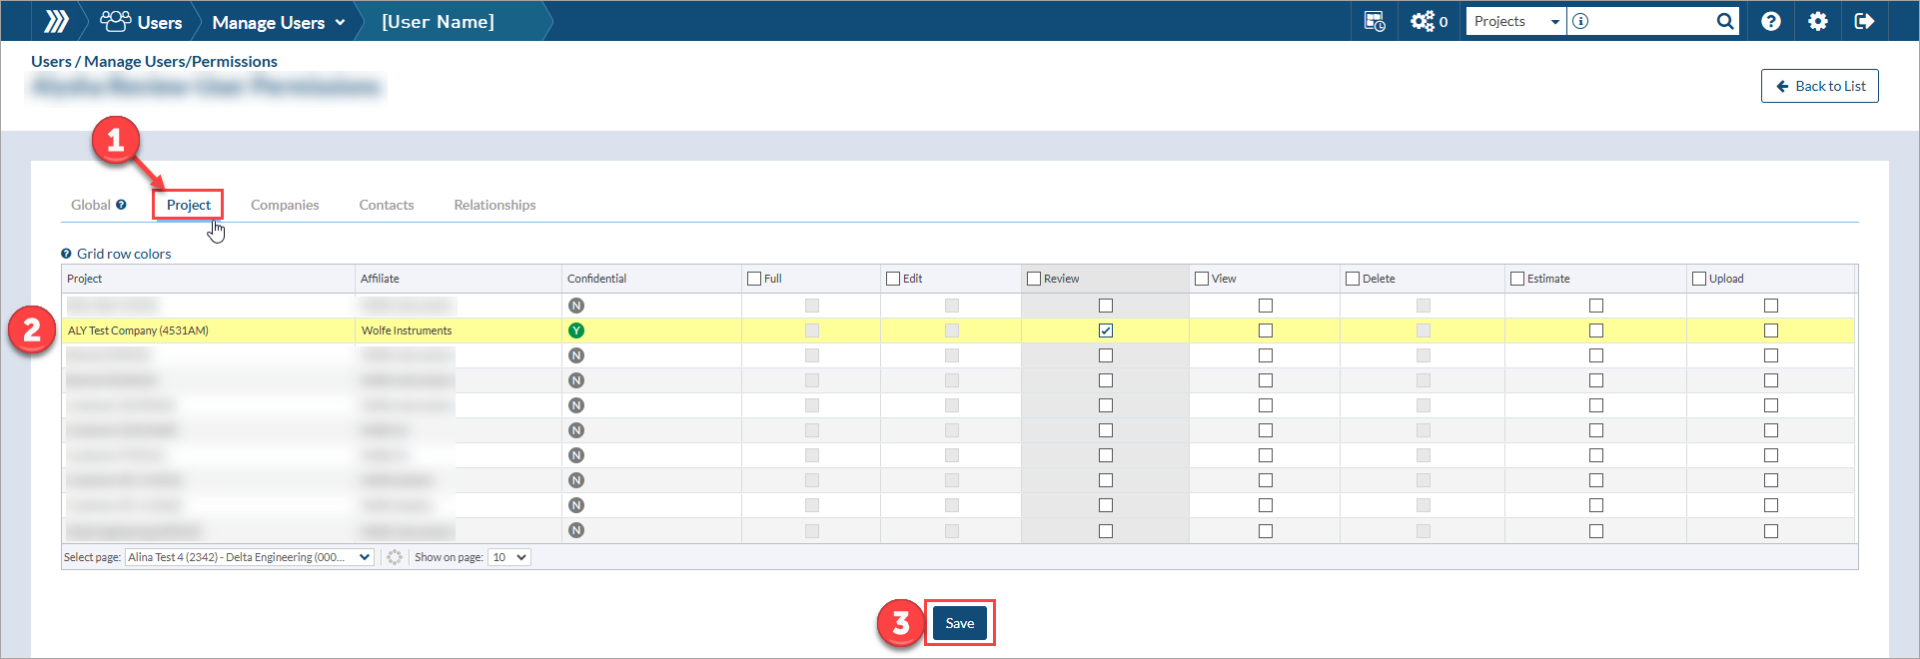Image resolution: width=1920 pixels, height=659 pixels.
Task: Open the Users section with people icon
Action: click(141, 21)
